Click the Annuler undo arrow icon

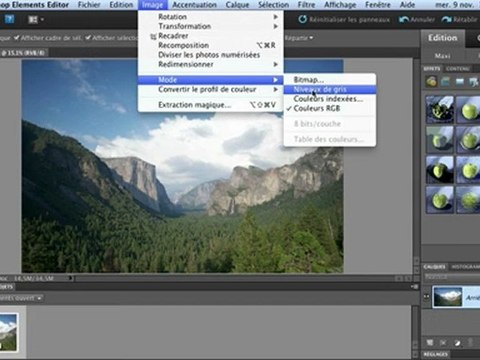click(x=404, y=20)
